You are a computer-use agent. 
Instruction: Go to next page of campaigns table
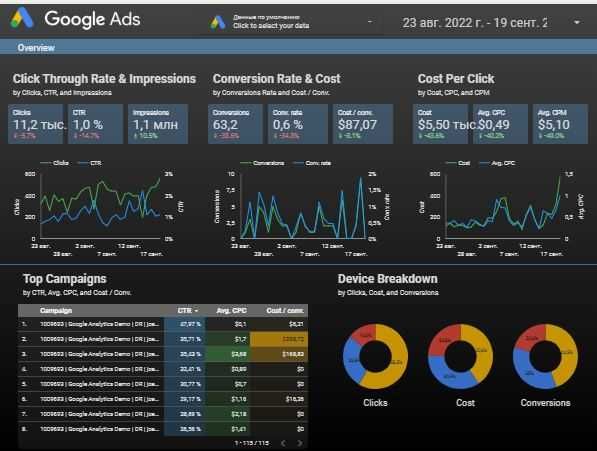[300, 443]
